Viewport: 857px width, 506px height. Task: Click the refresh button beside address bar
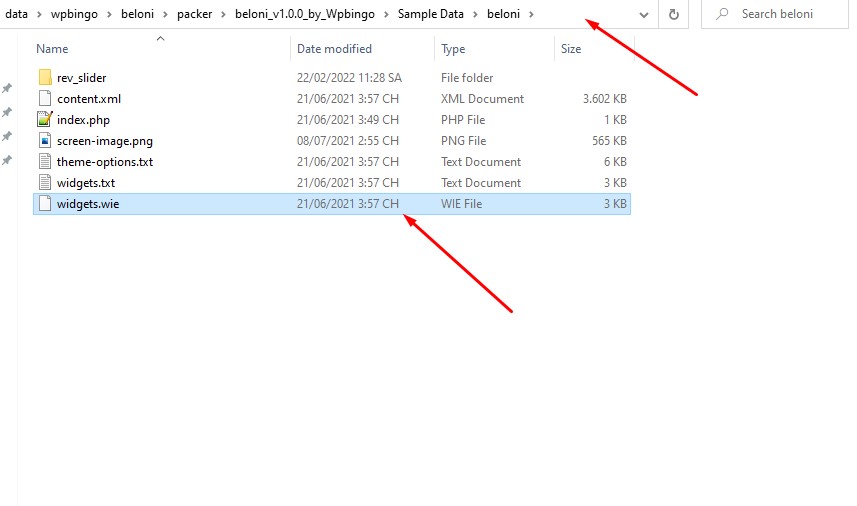point(674,14)
